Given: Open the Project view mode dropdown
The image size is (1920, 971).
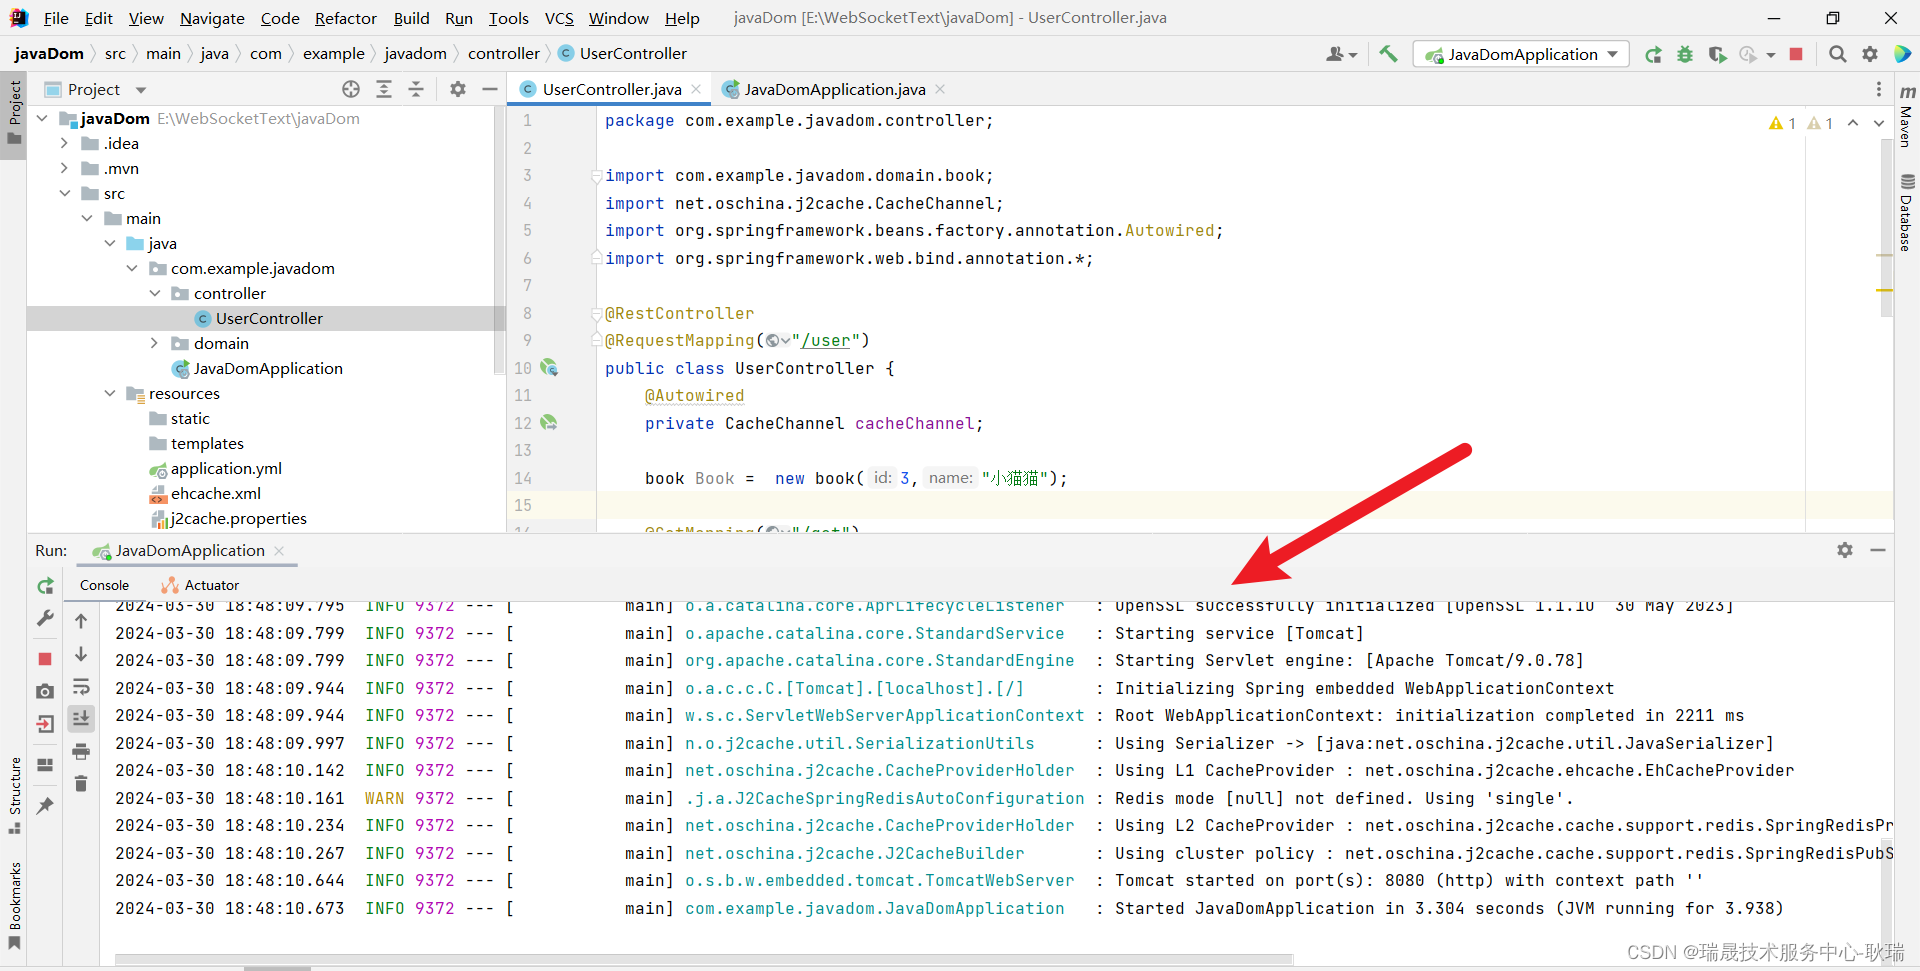Looking at the screenshot, I should coord(140,90).
